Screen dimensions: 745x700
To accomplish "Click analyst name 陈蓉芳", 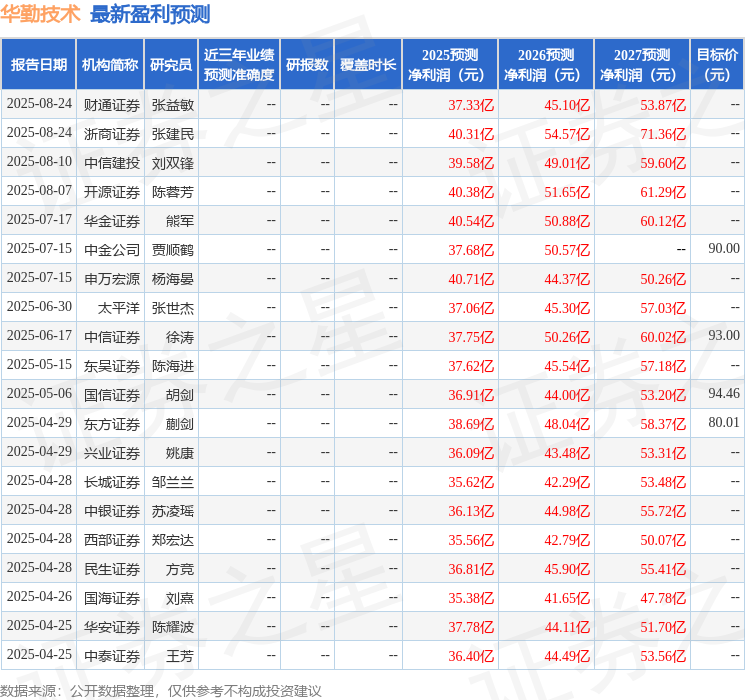I will (173, 192).
